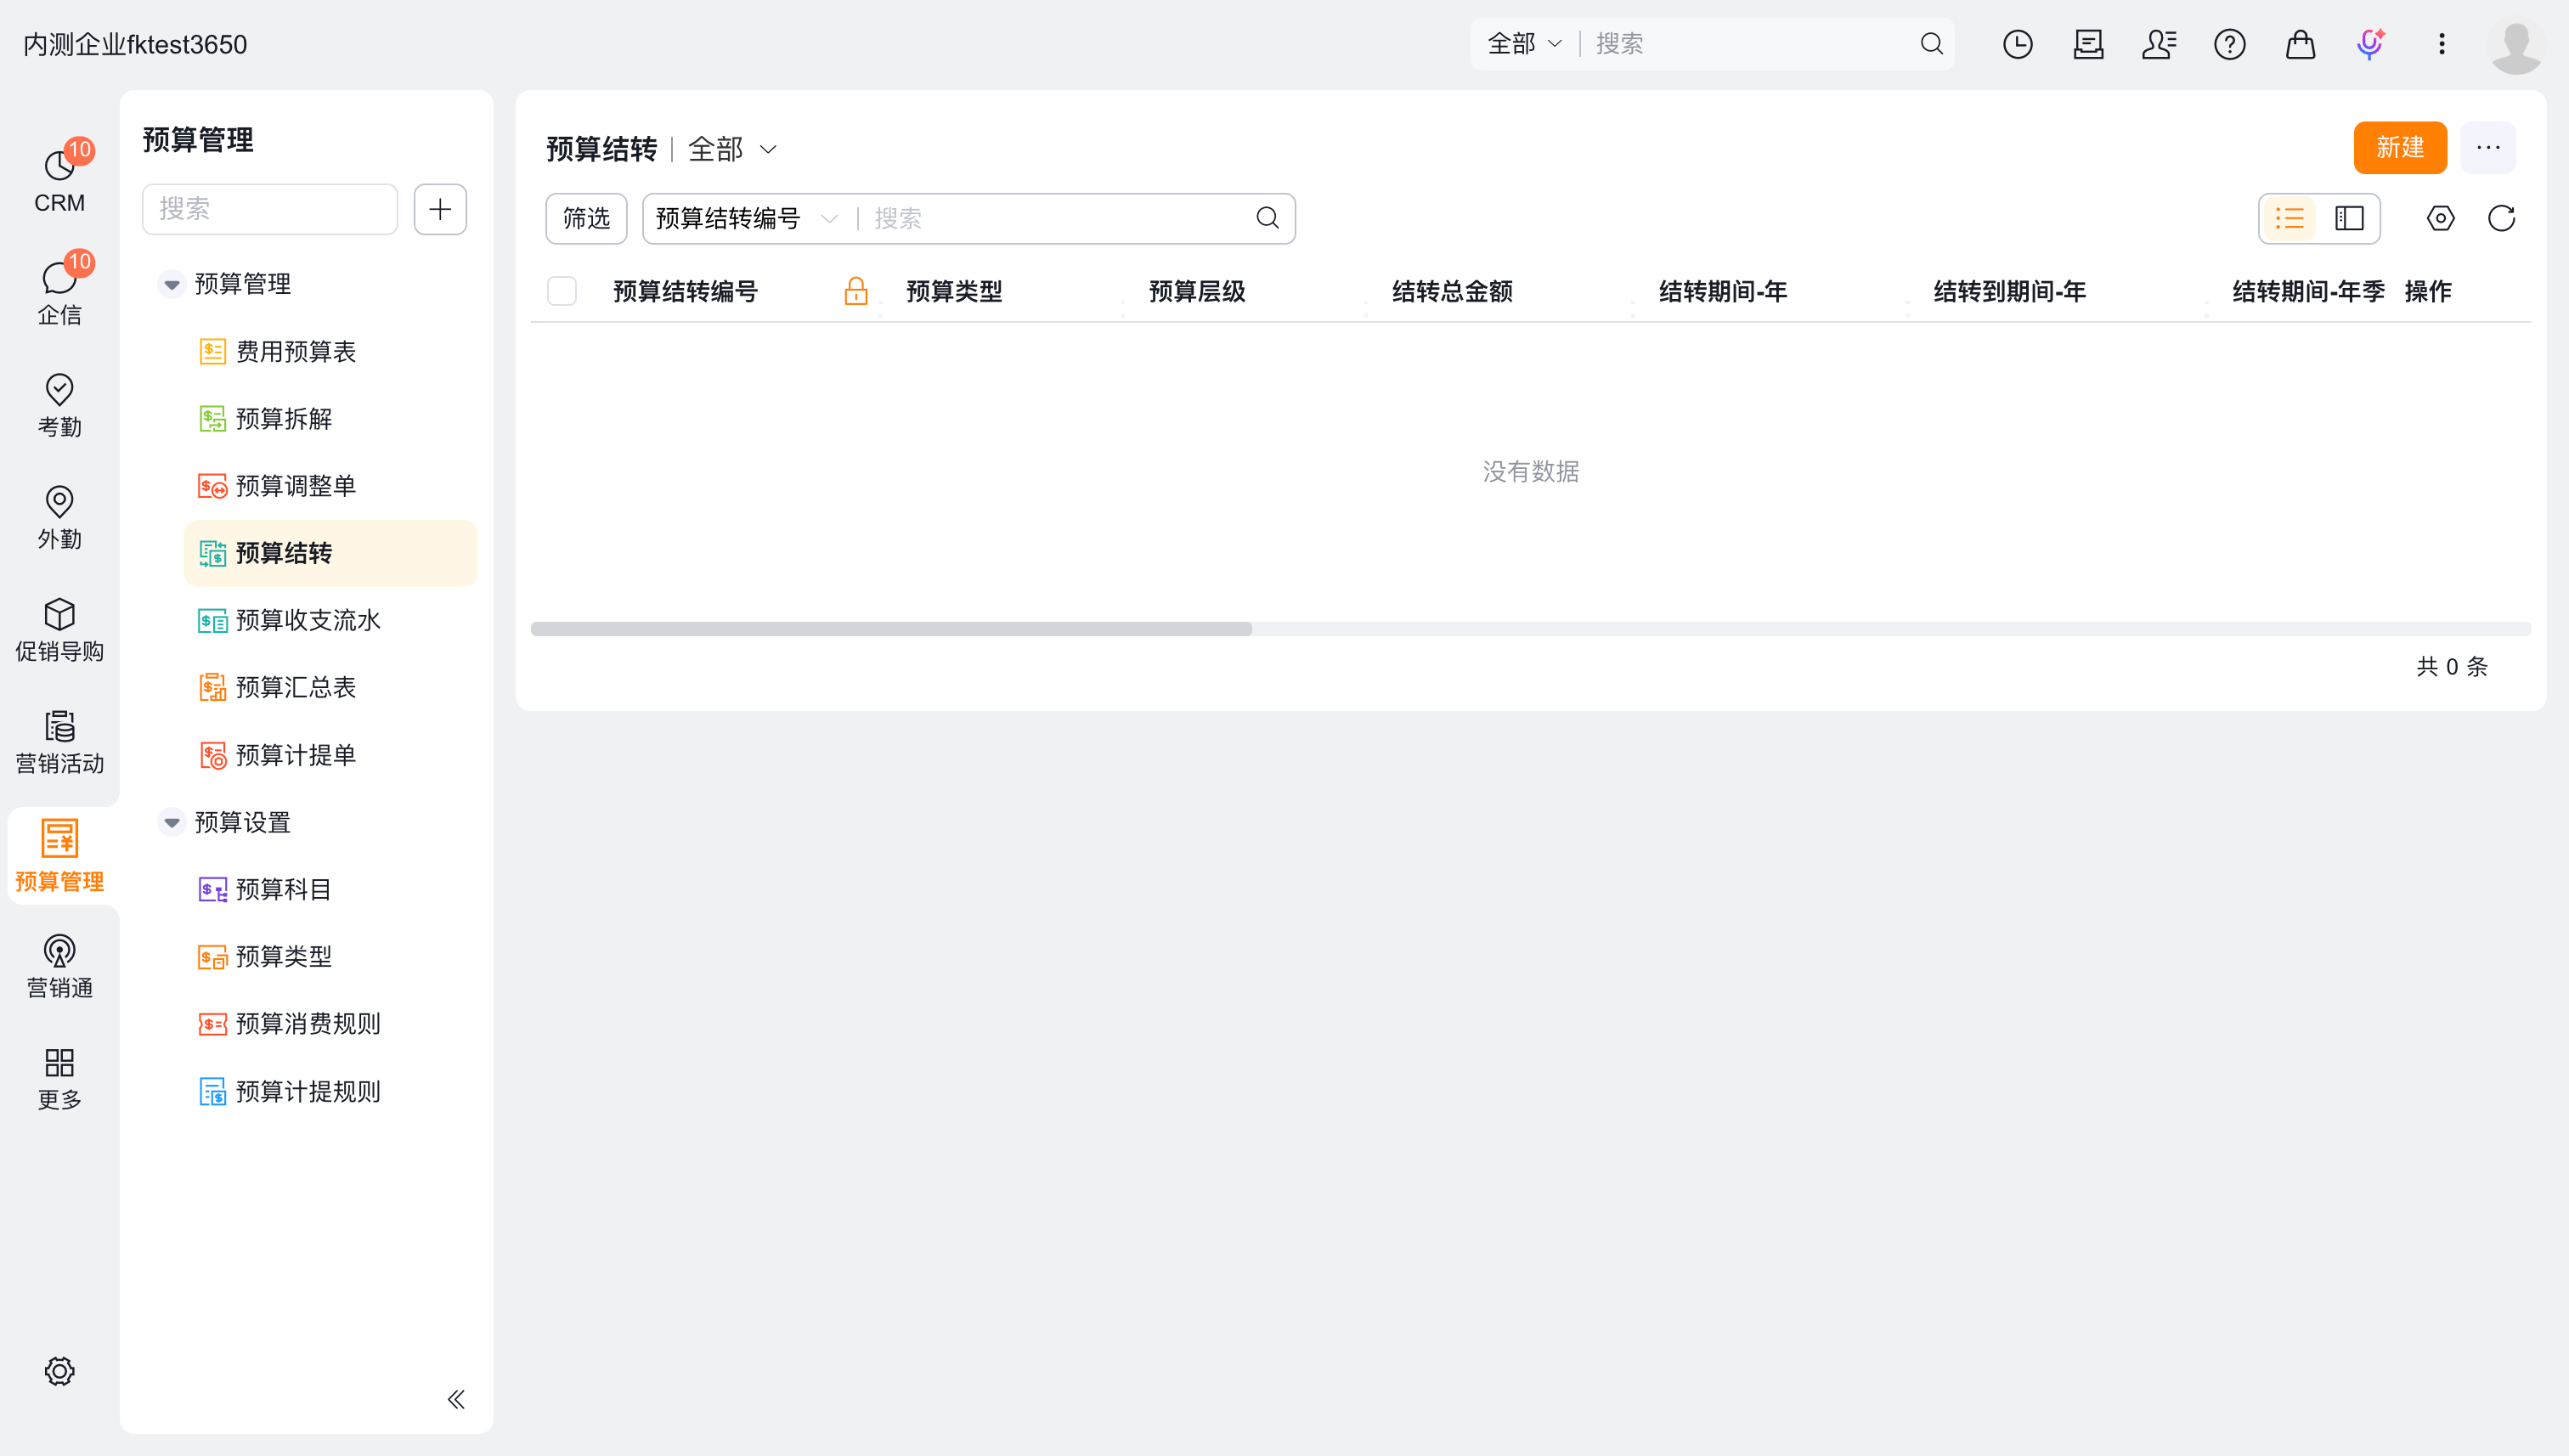Click the orange 新建 button
Screen dimensions: 2569x1456
pos(2400,148)
